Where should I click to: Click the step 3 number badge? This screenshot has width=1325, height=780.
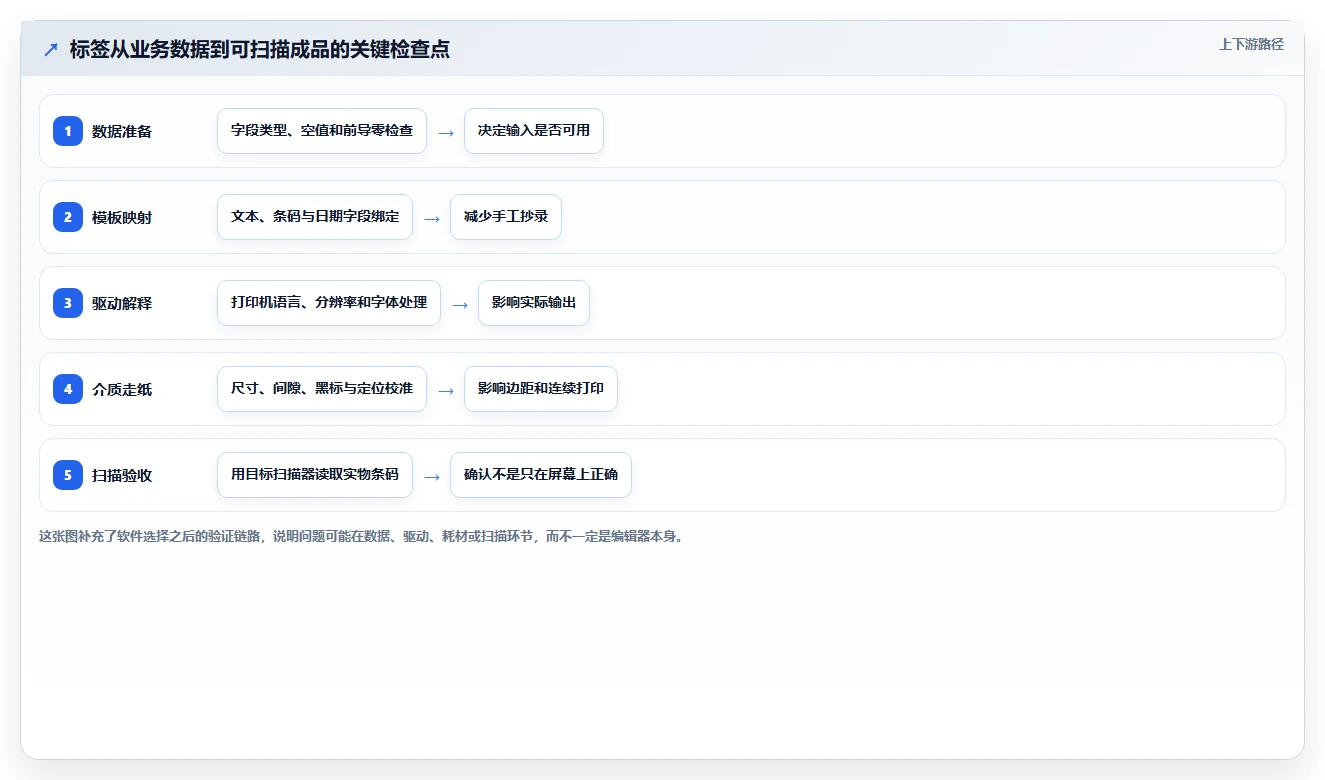click(x=68, y=302)
